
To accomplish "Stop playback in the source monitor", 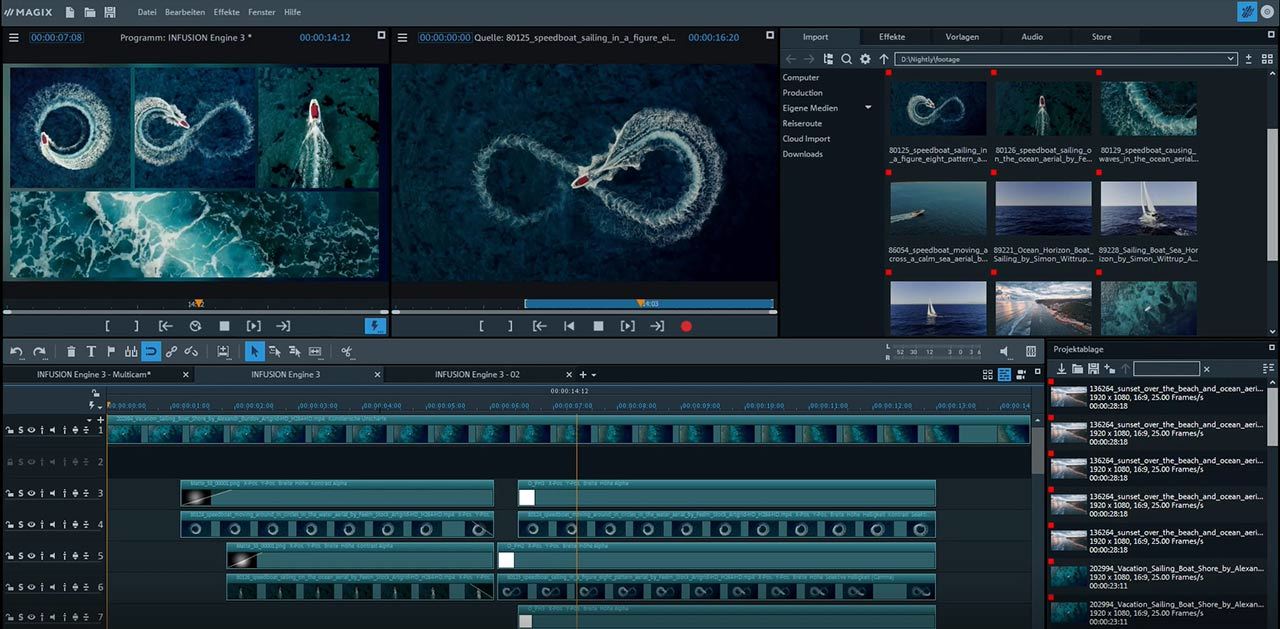I will point(598,326).
